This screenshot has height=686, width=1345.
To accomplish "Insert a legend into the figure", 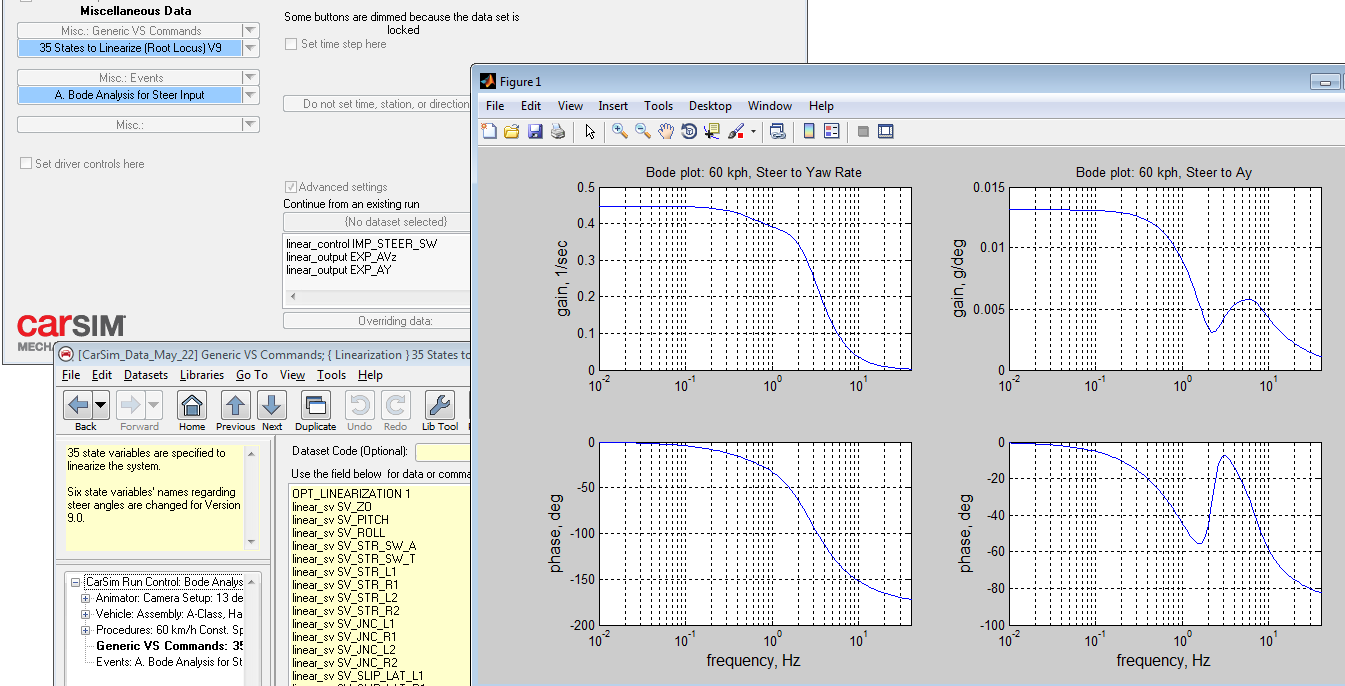I will tap(831, 131).
